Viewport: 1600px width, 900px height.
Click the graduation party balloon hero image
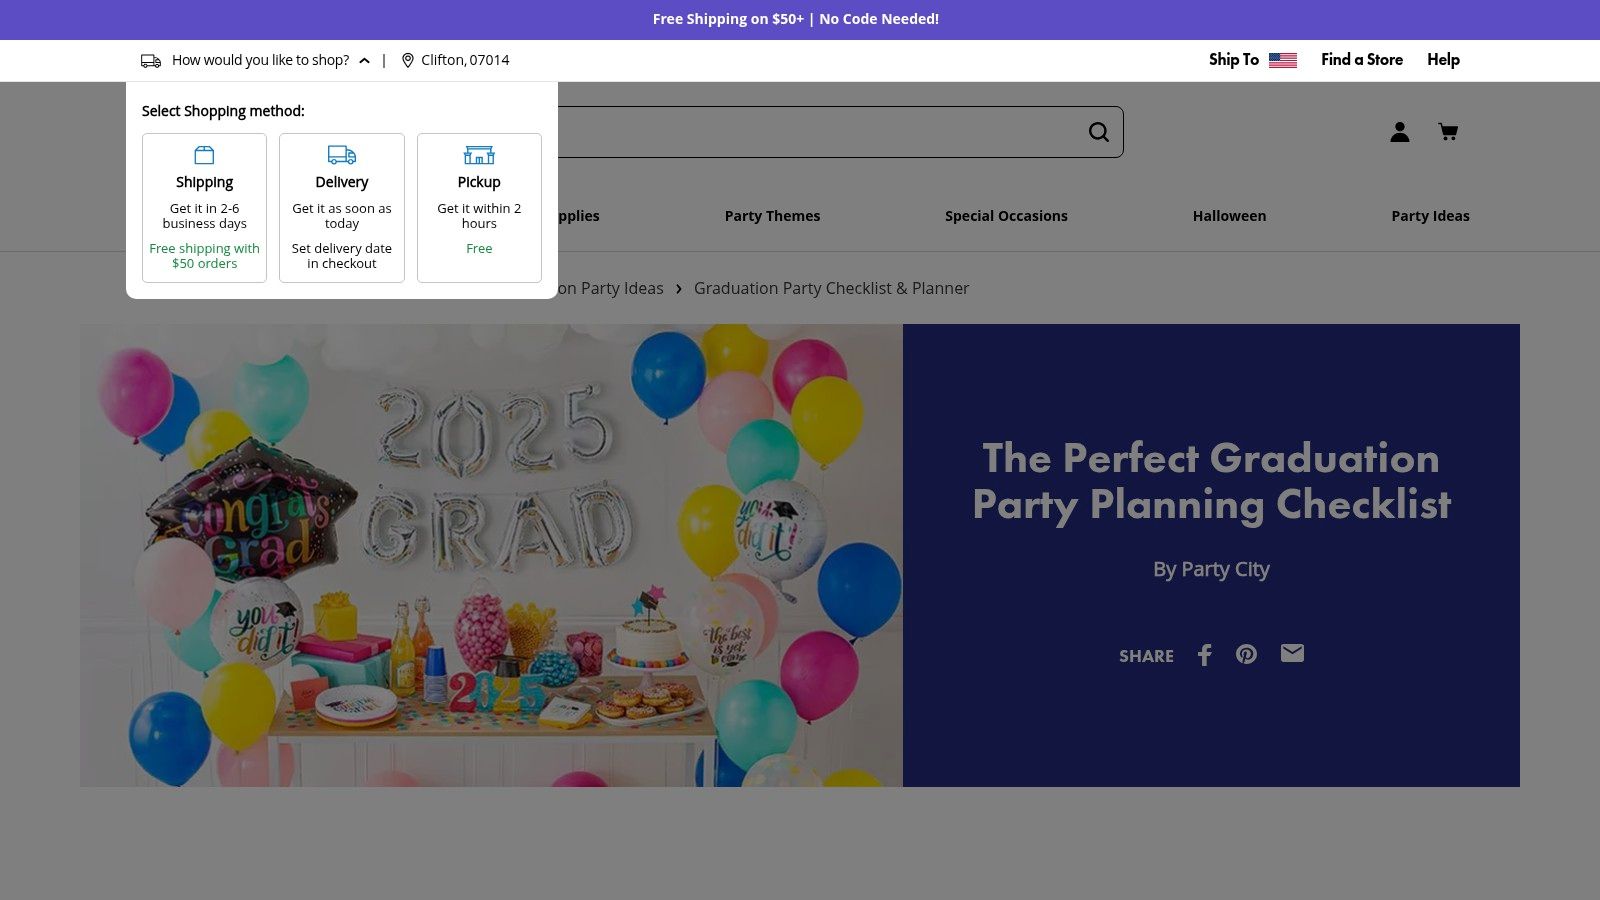click(x=491, y=555)
